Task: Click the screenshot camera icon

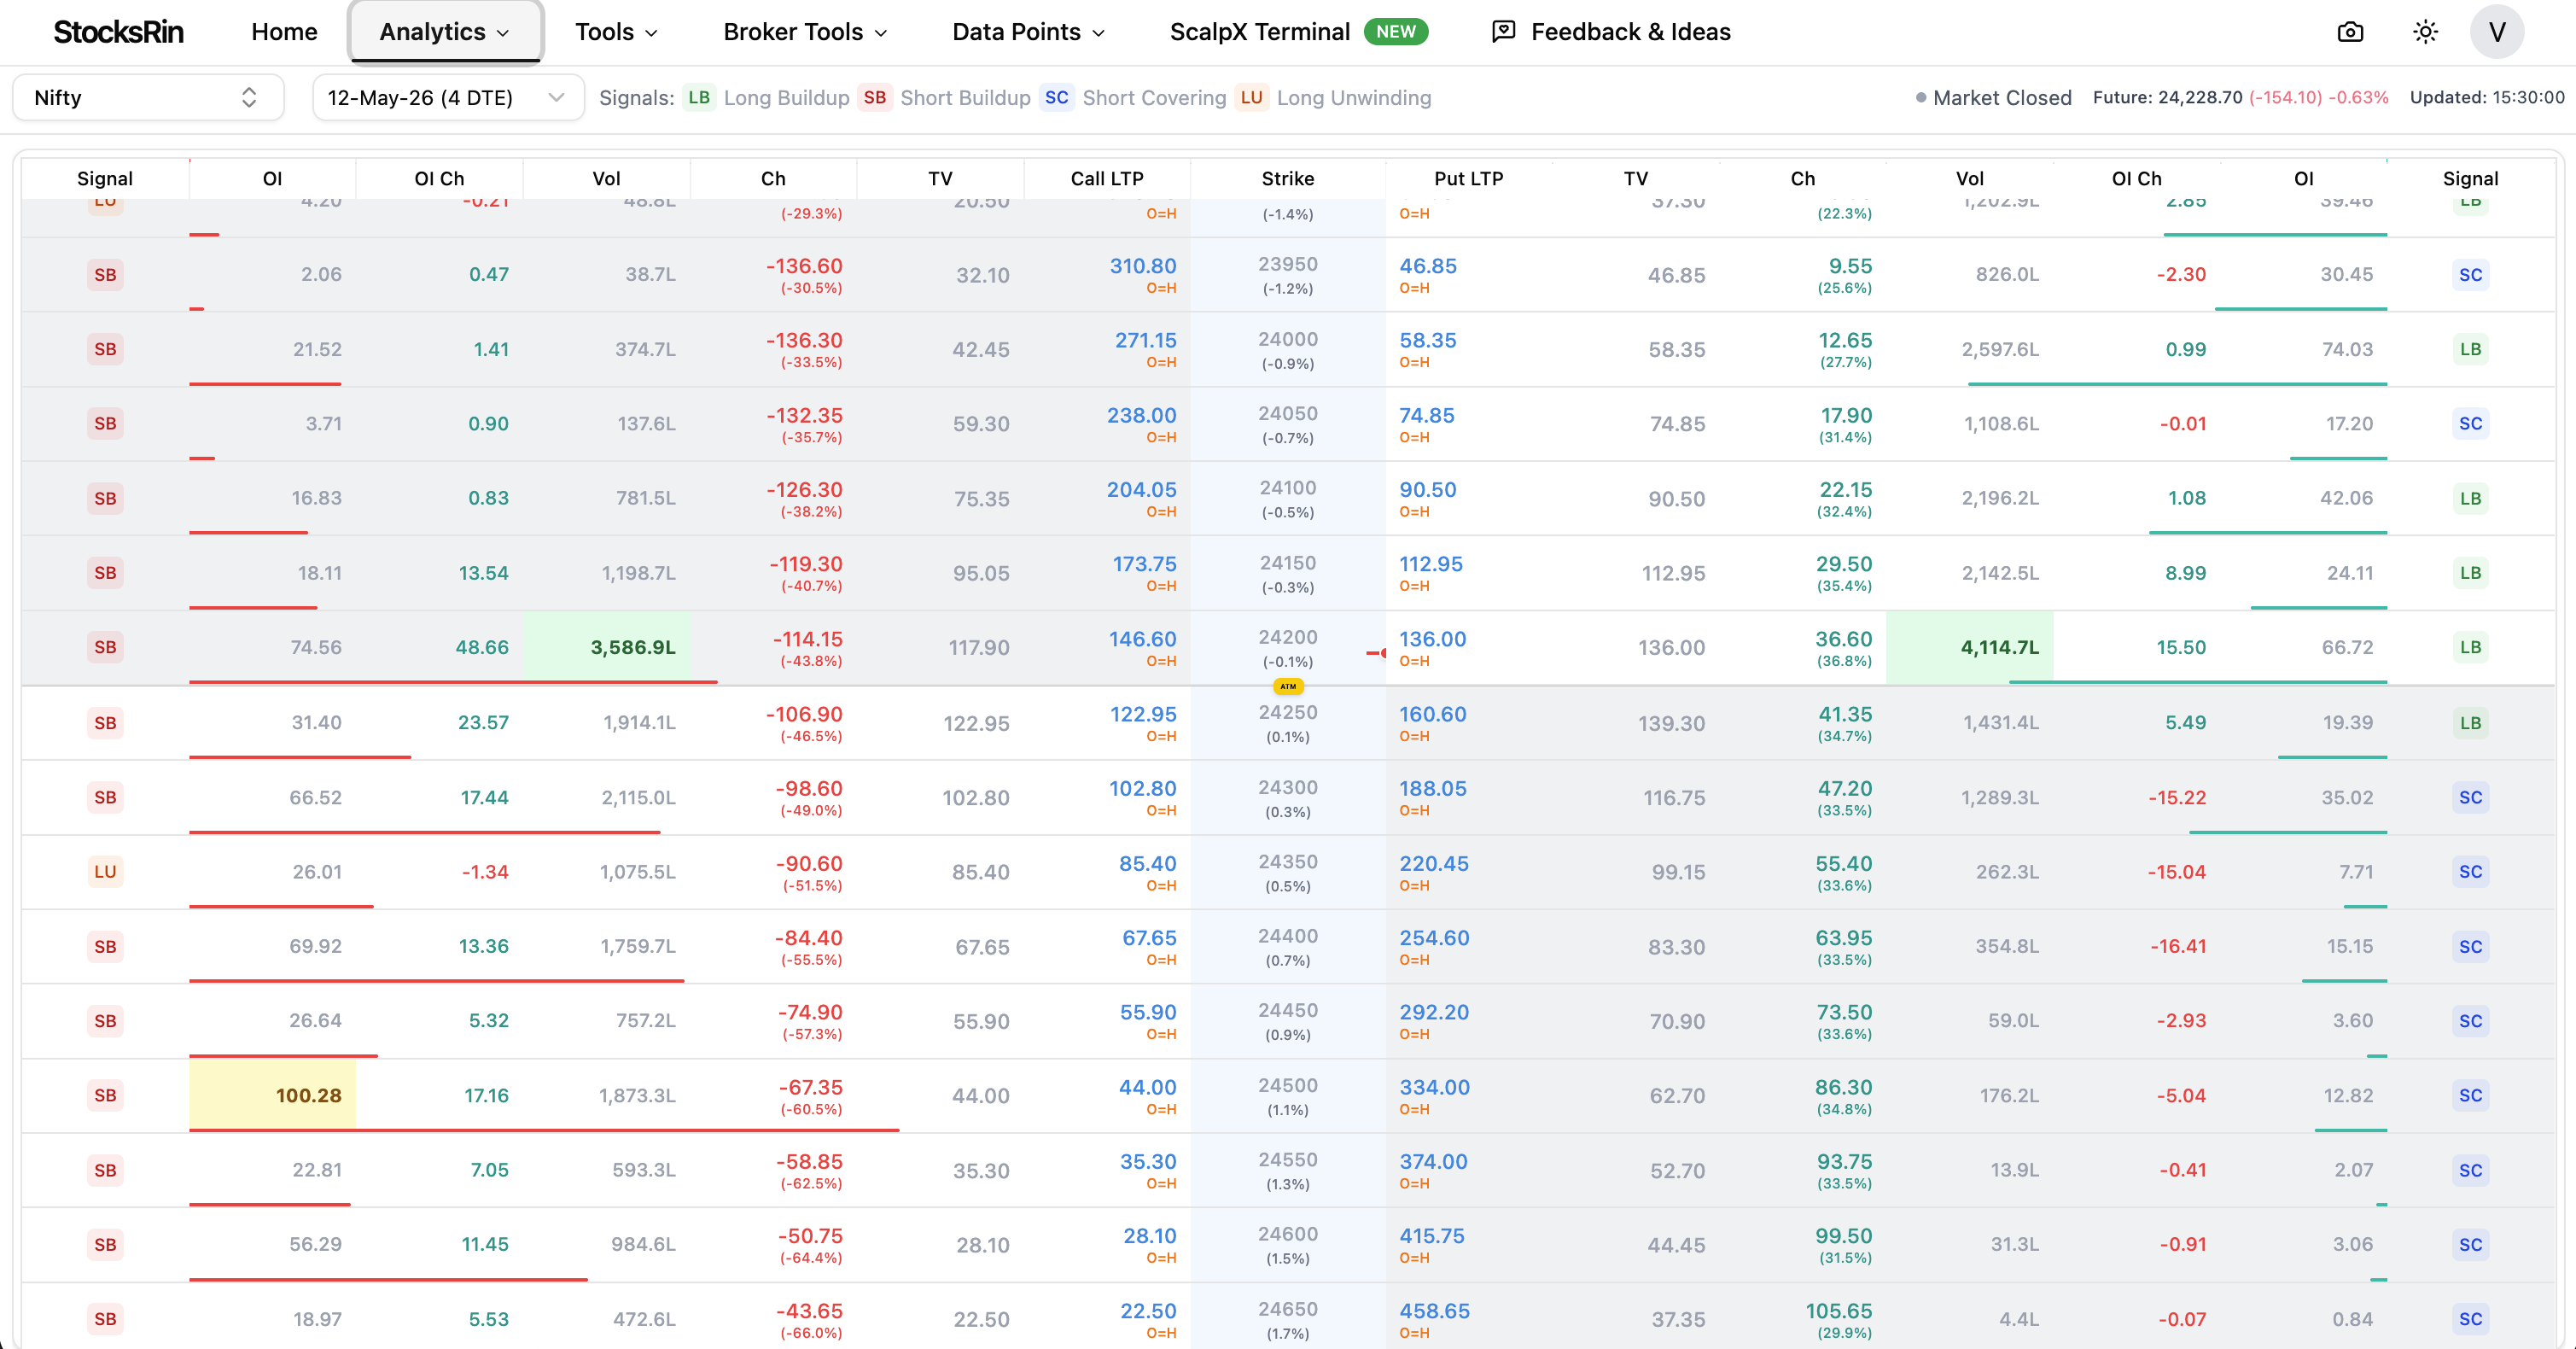Action: (x=2350, y=32)
